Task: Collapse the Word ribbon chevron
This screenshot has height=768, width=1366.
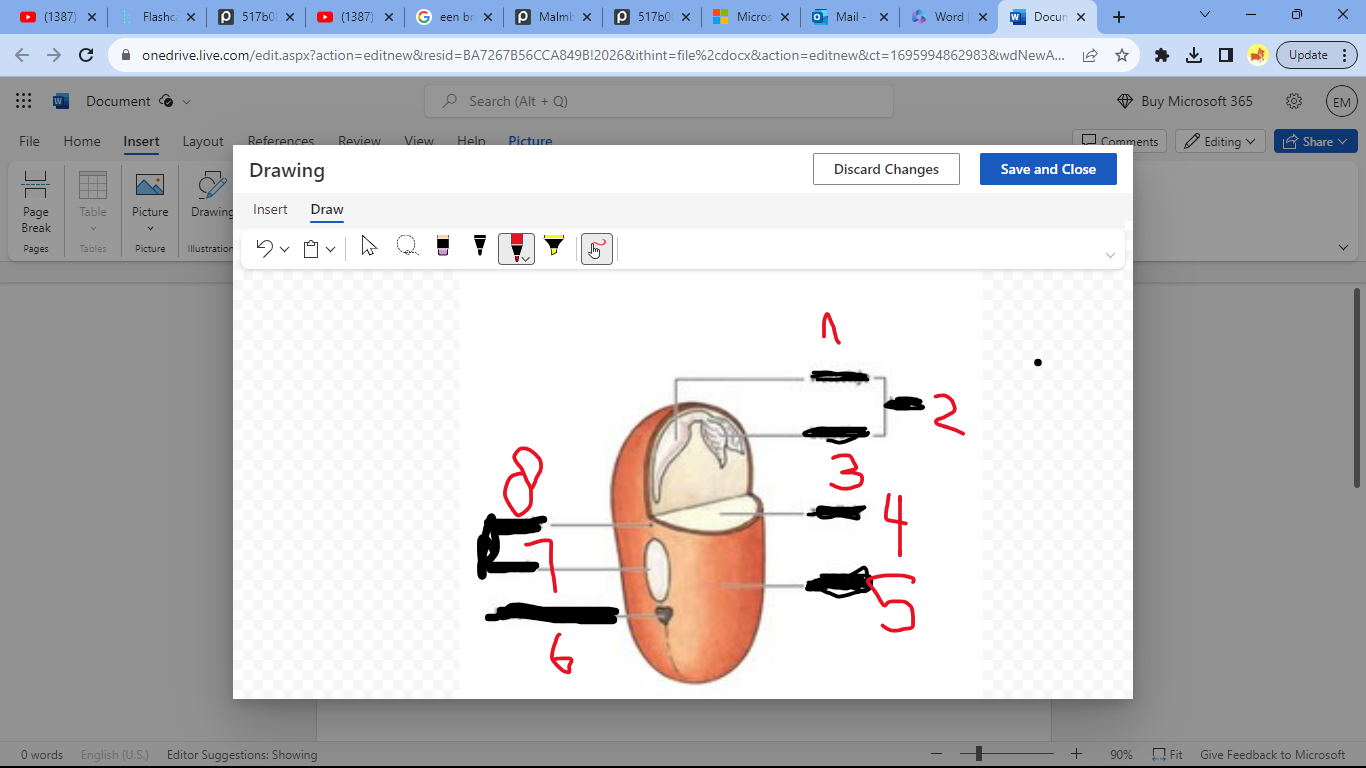Action: click(x=1343, y=247)
